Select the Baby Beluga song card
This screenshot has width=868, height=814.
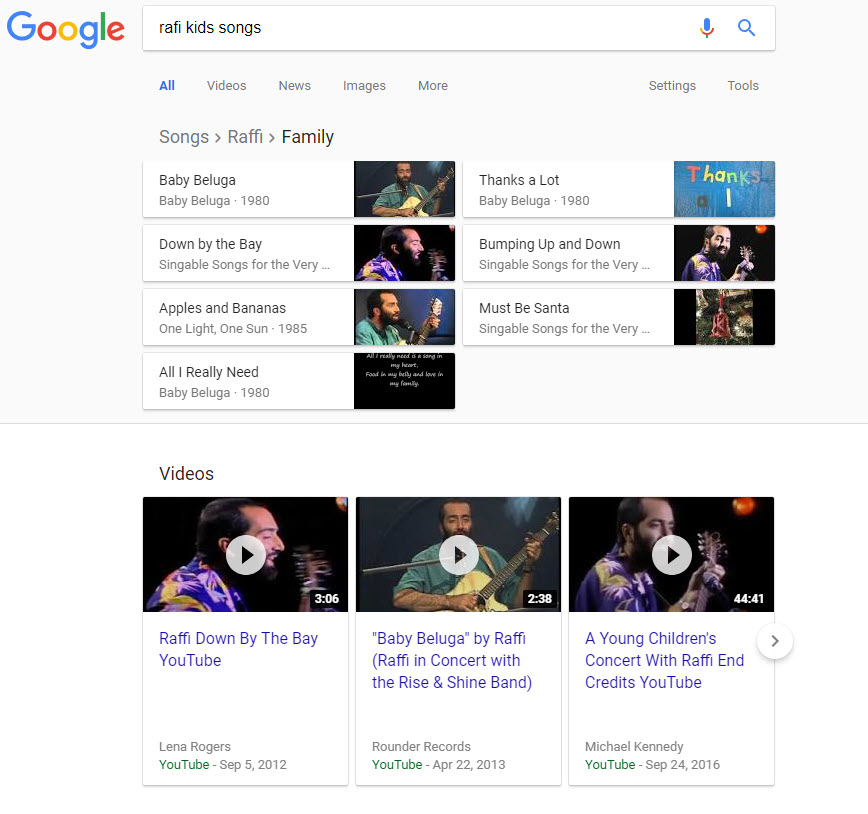point(249,189)
